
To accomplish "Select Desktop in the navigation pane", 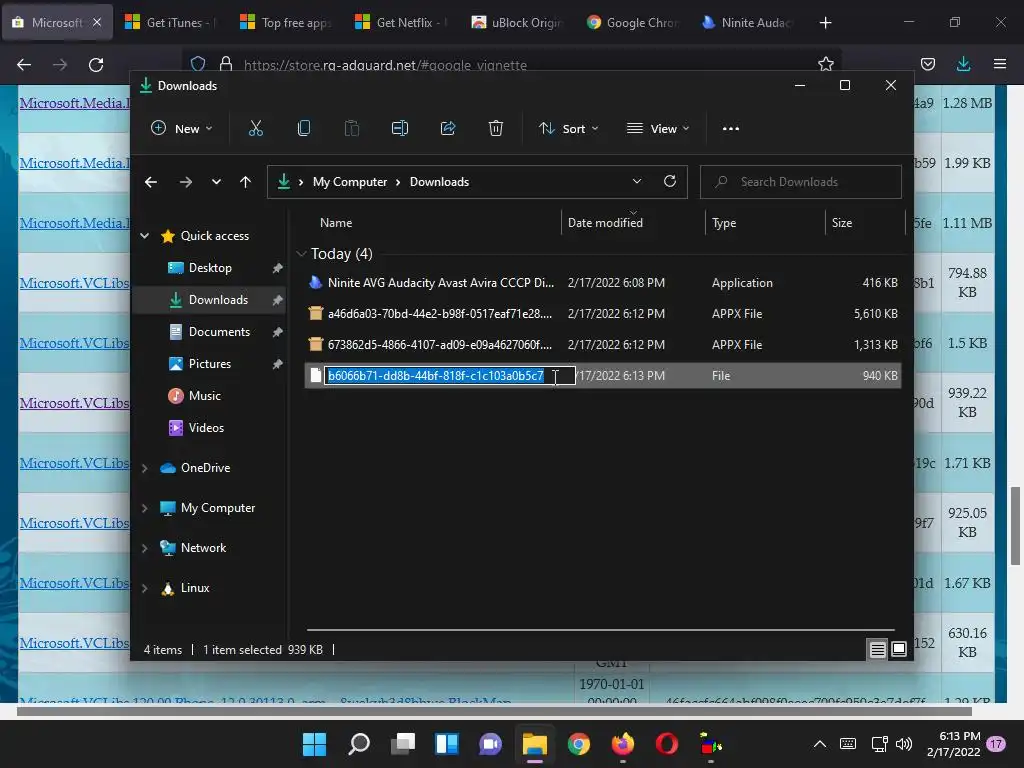I will pyautogui.click(x=210, y=268).
